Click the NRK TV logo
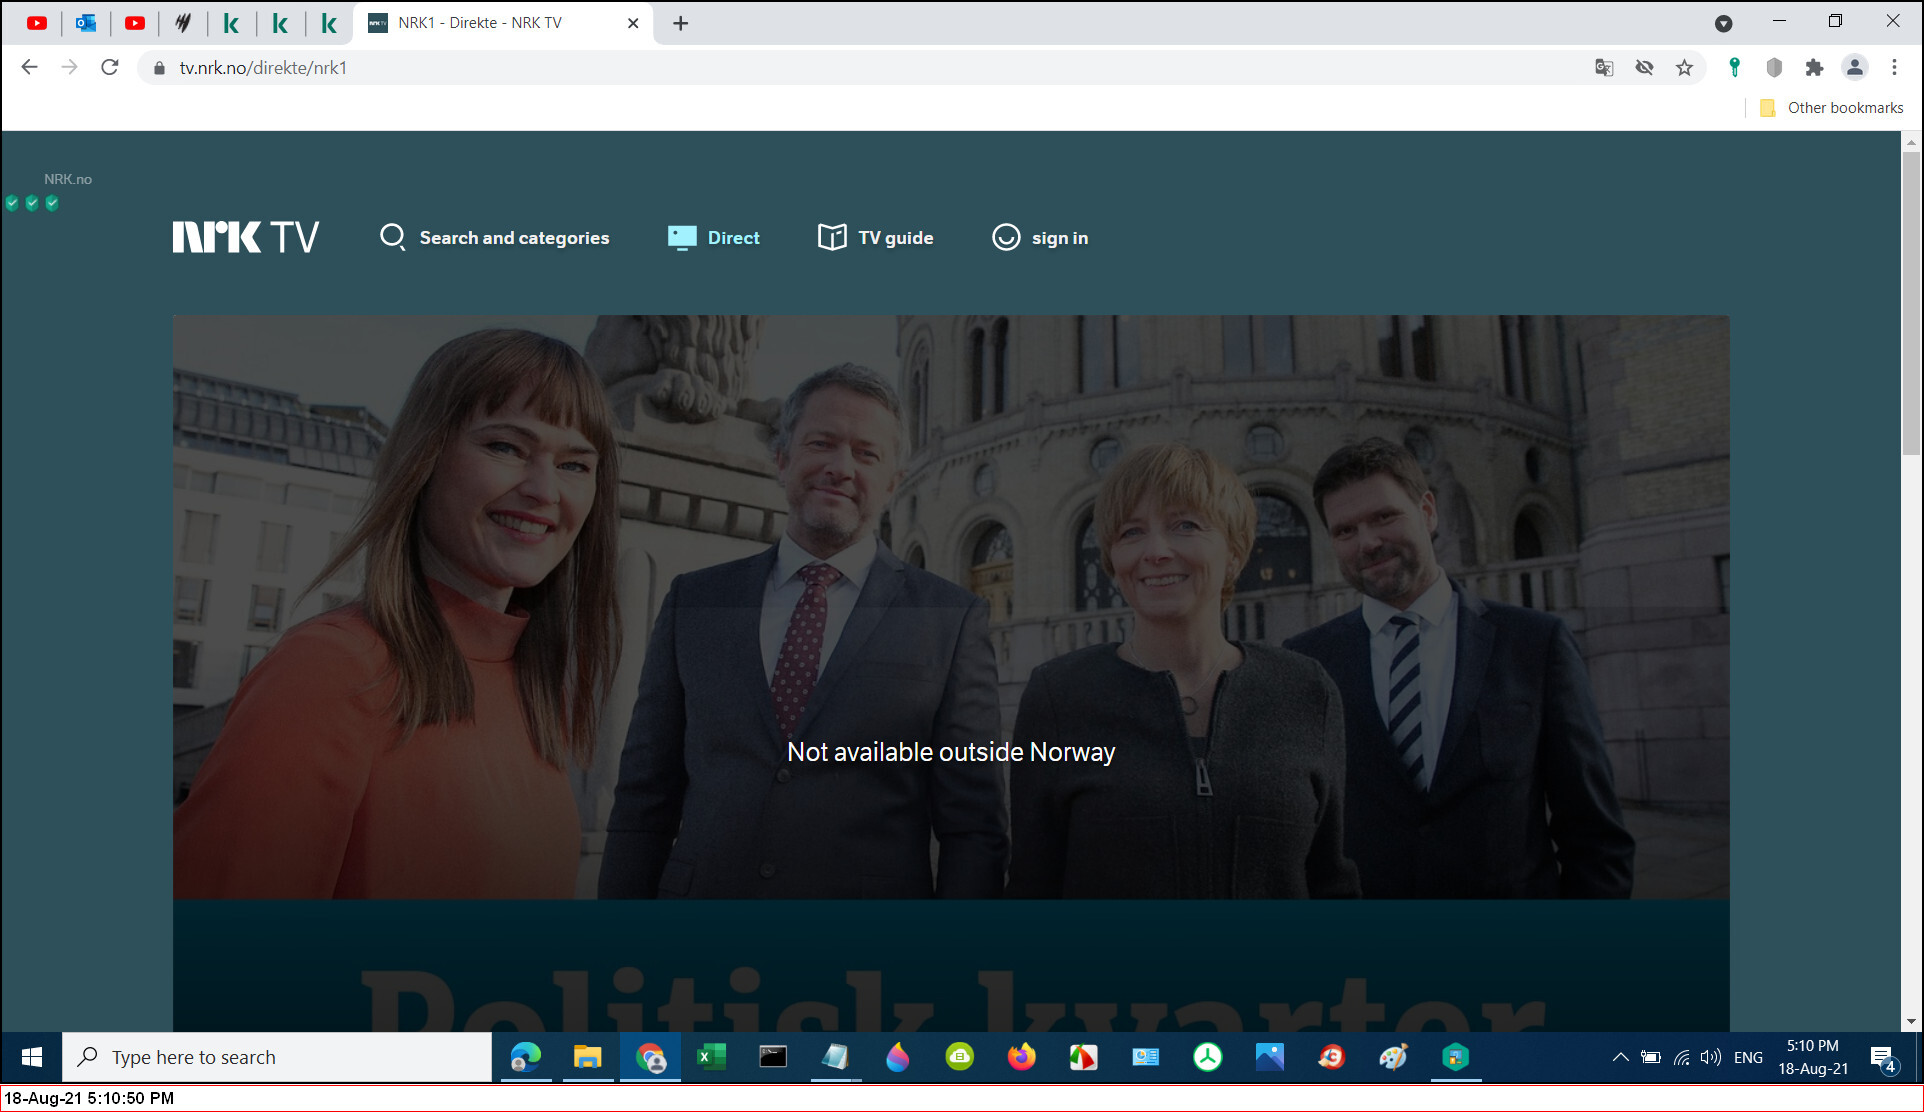Screen dimensions: 1924x1112 245,237
